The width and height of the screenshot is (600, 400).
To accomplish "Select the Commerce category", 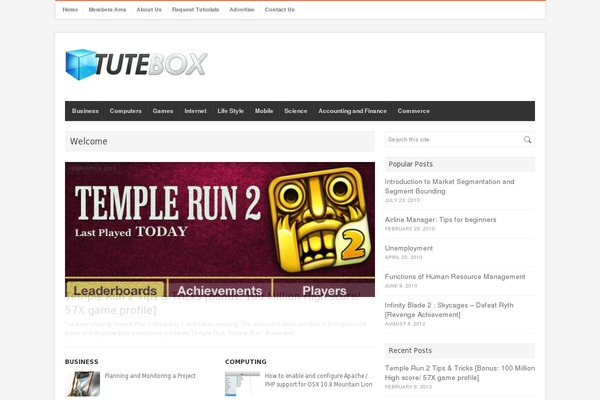I will (x=414, y=111).
